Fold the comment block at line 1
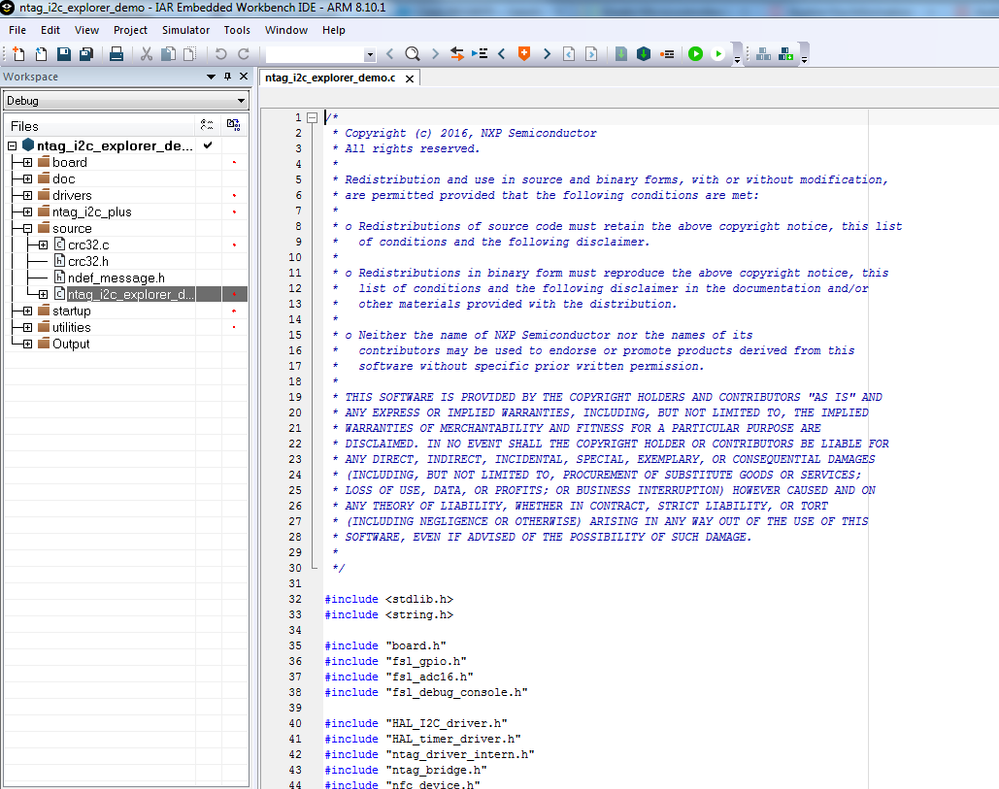 [312, 118]
